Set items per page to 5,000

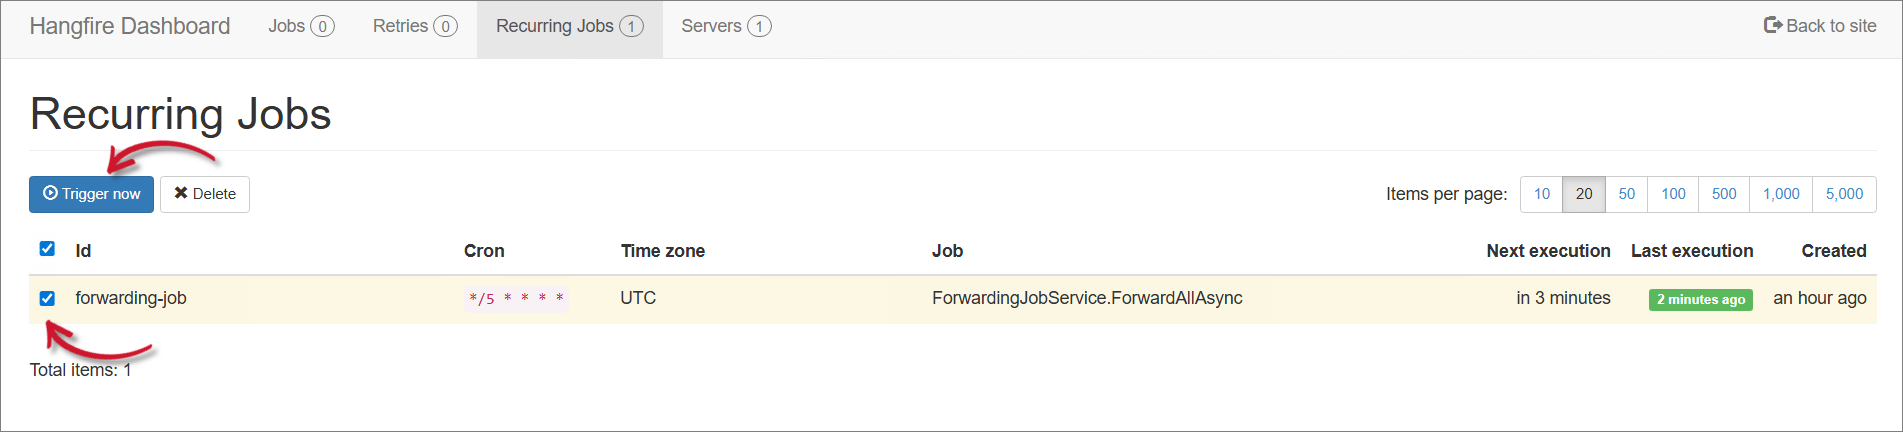pos(1844,194)
